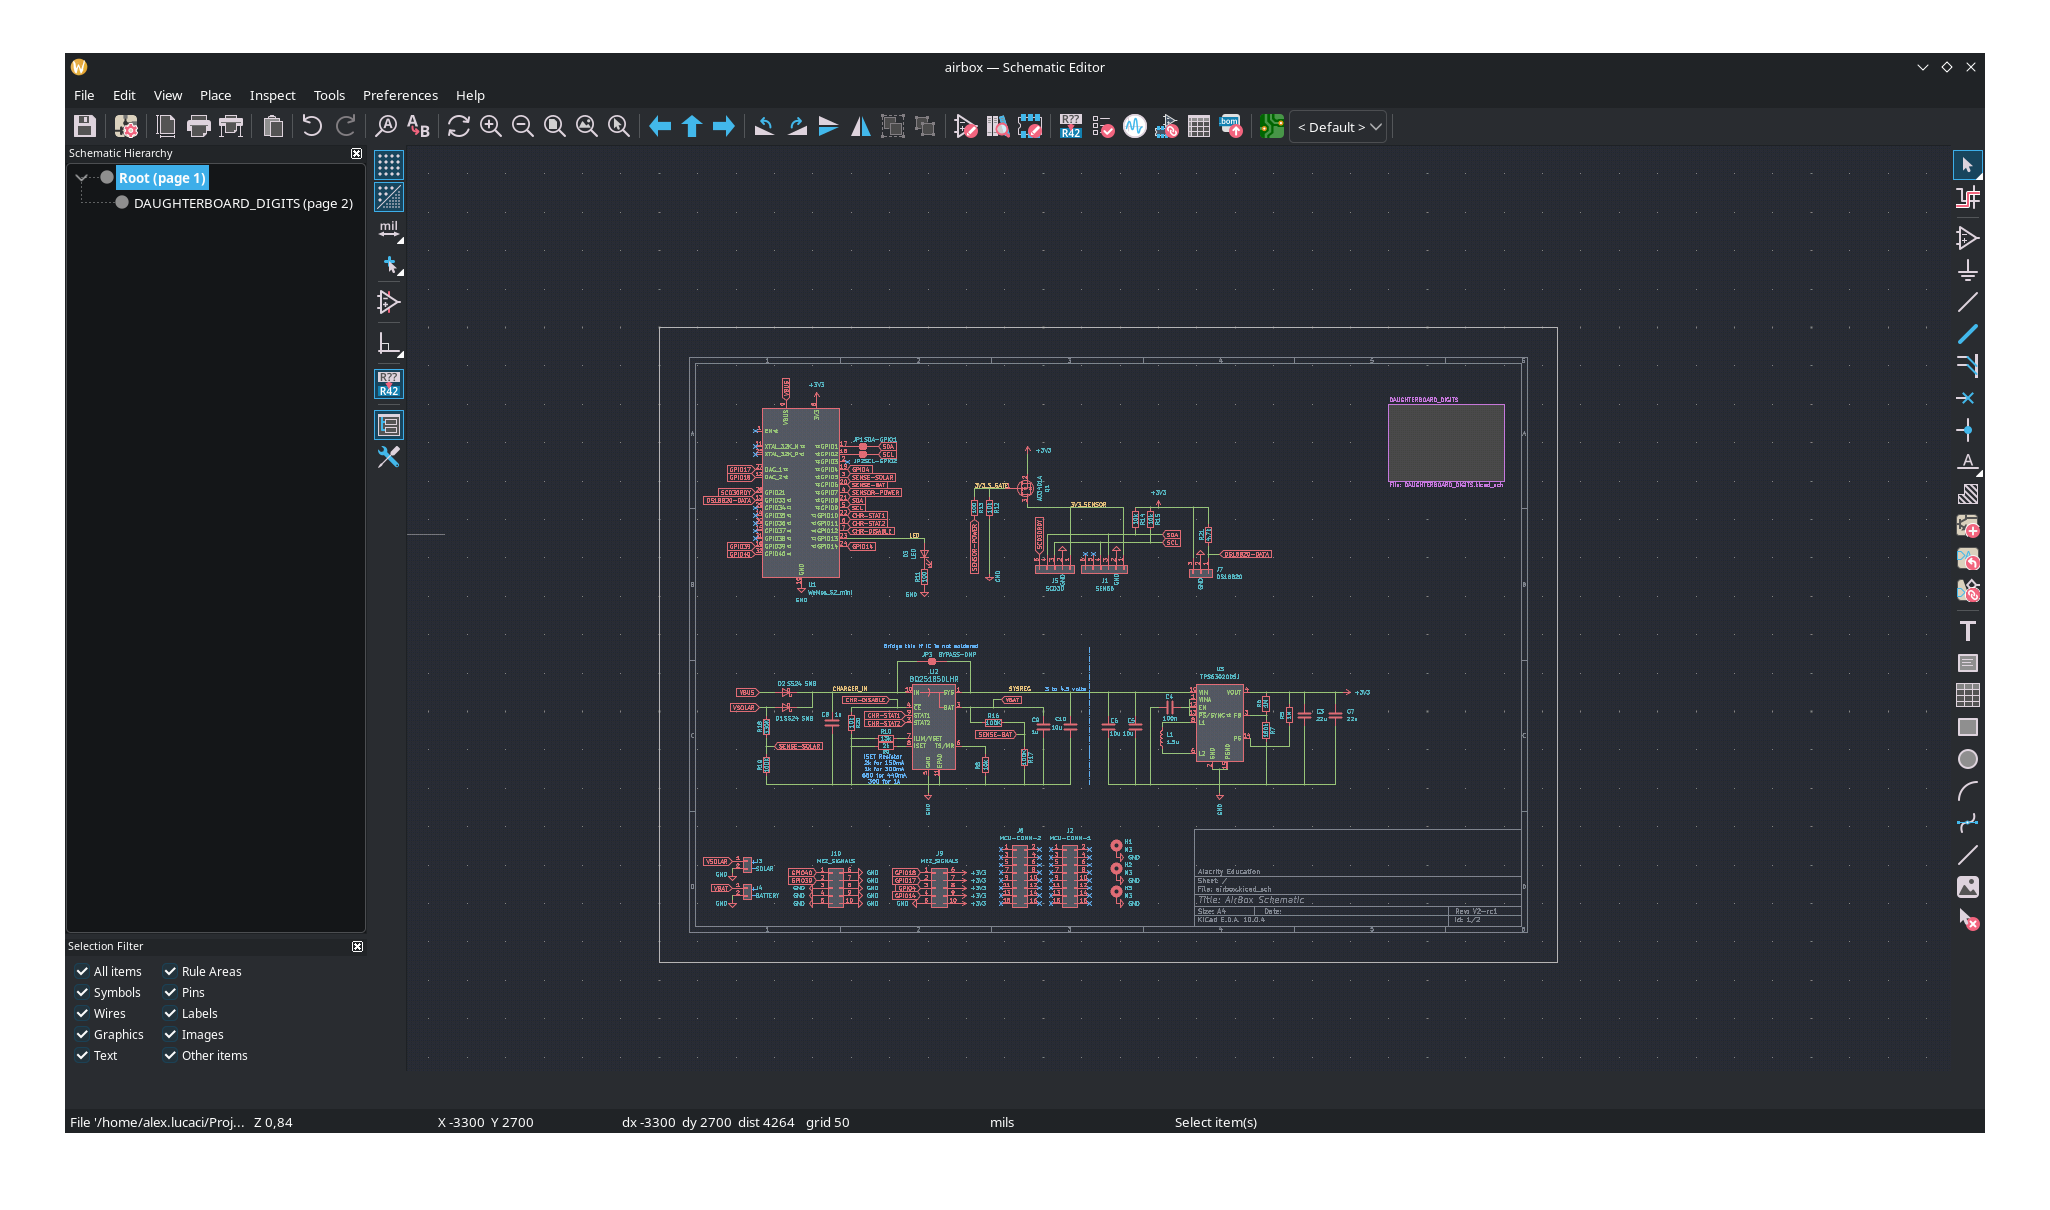Open the Place menu
The width and height of the screenshot is (2050, 1210).
pyautogui.click(x=215, y=95)
